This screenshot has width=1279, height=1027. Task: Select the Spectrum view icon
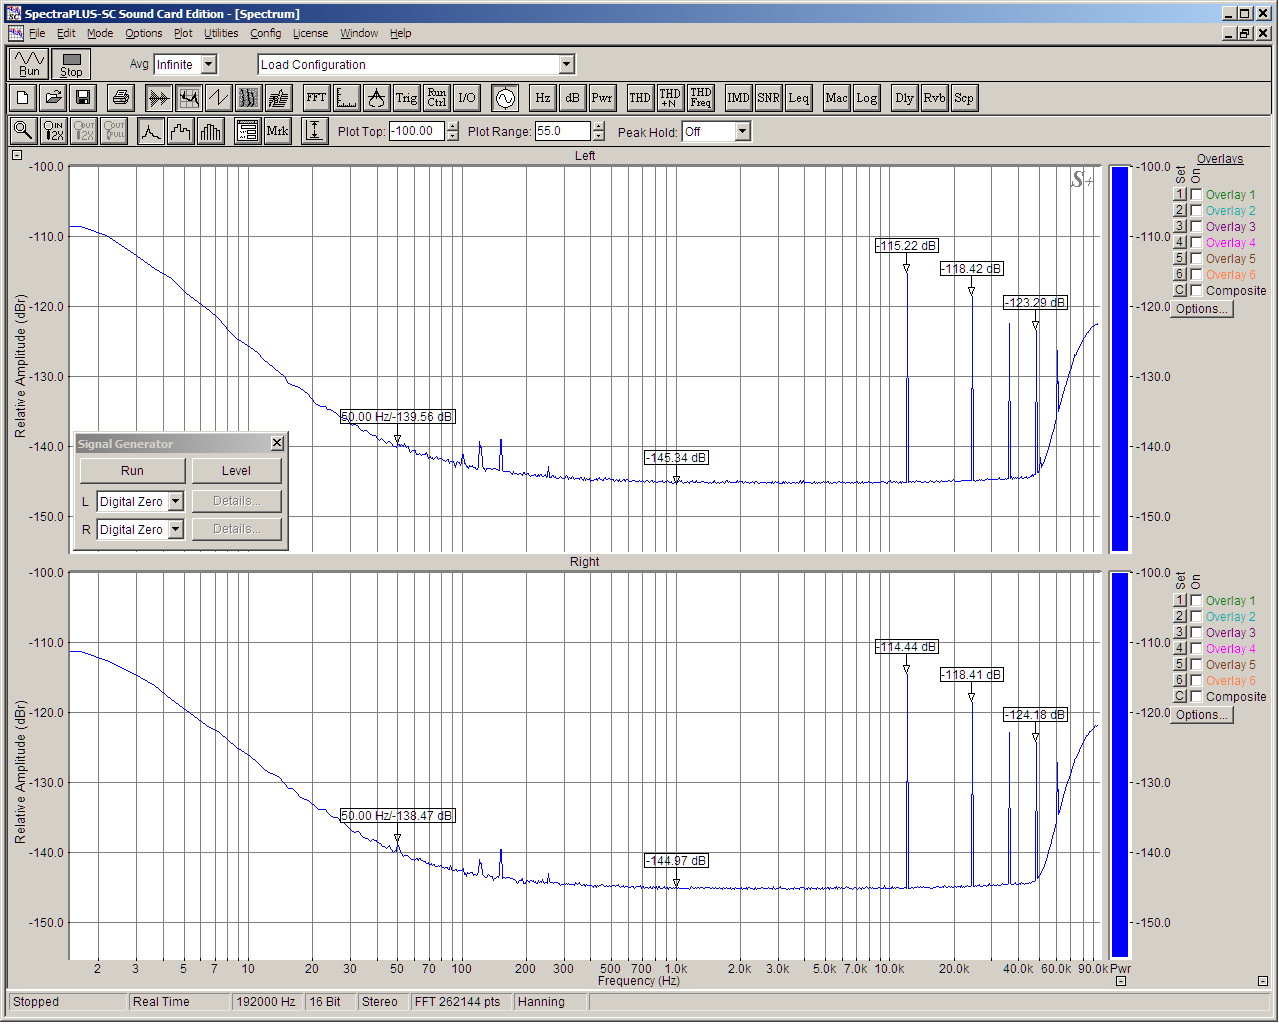188,98
